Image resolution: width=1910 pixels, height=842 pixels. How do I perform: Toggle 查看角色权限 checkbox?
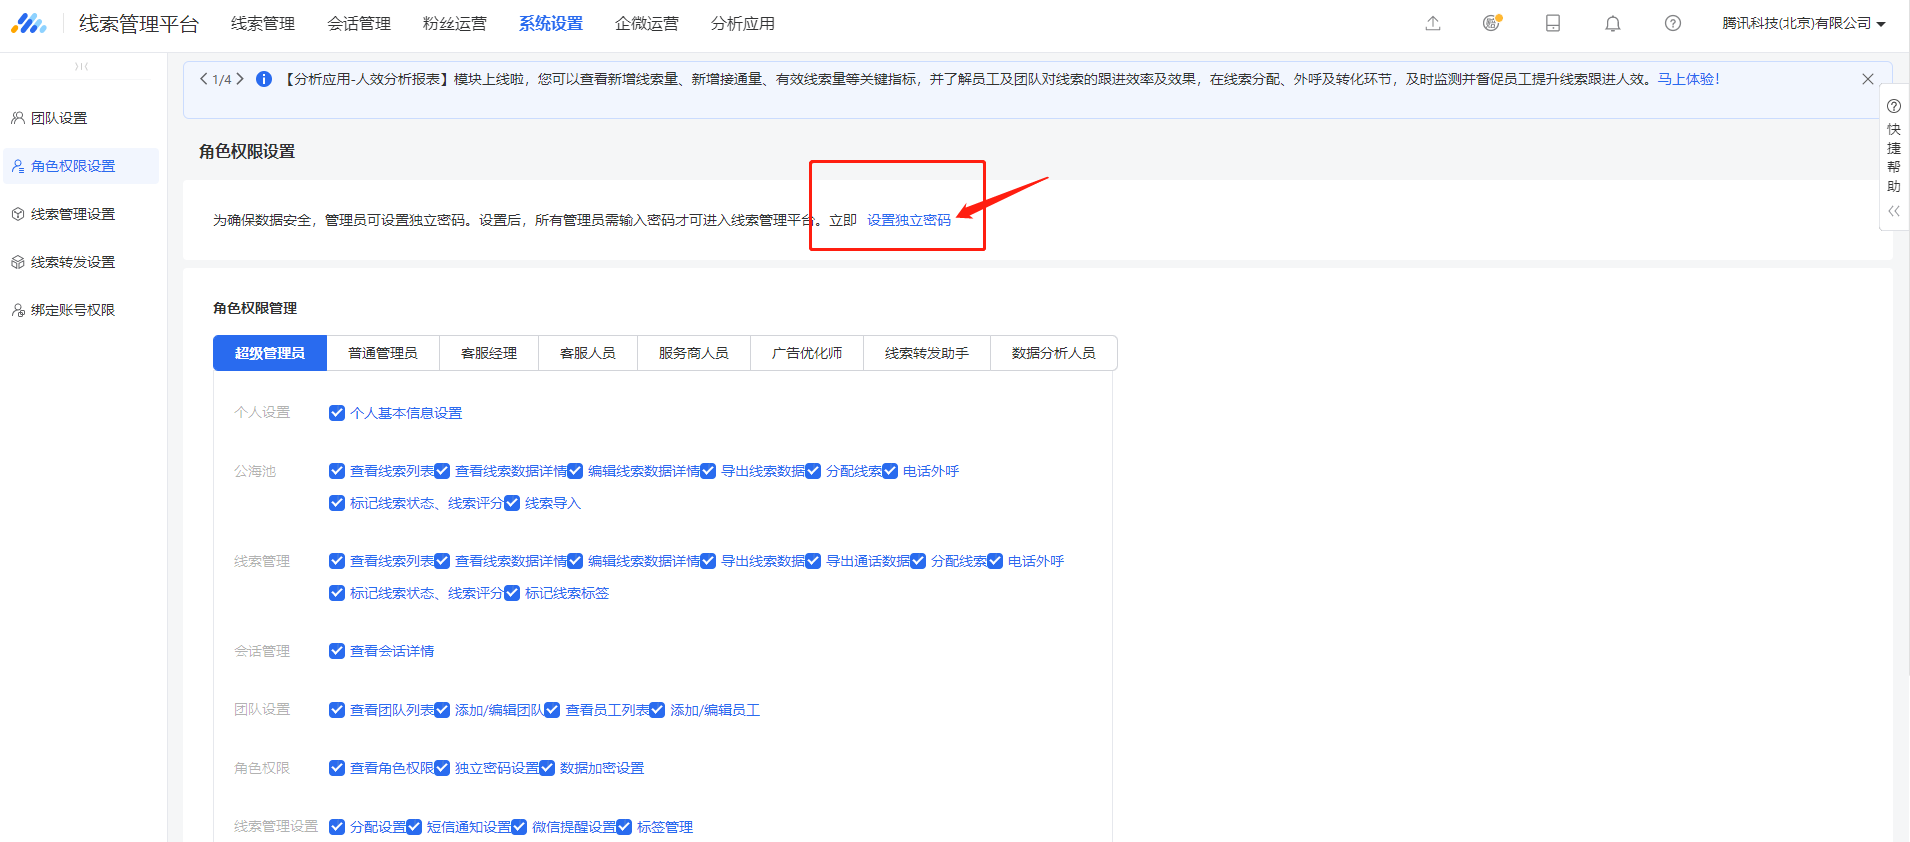click(x=337, y=768)
